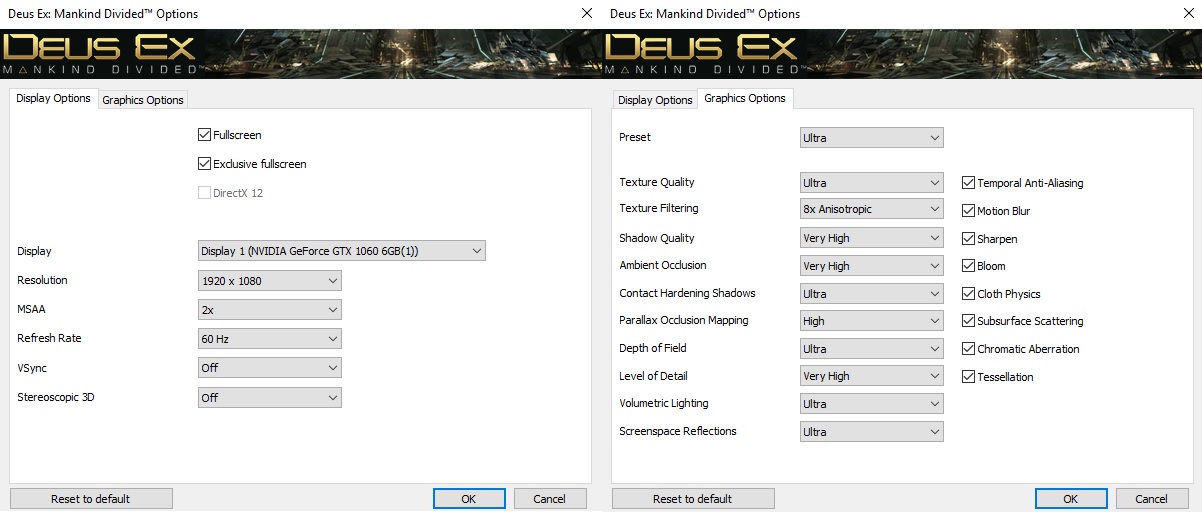1202x512 pixels.
Task: Close the right Options window
Action: 1187,13
